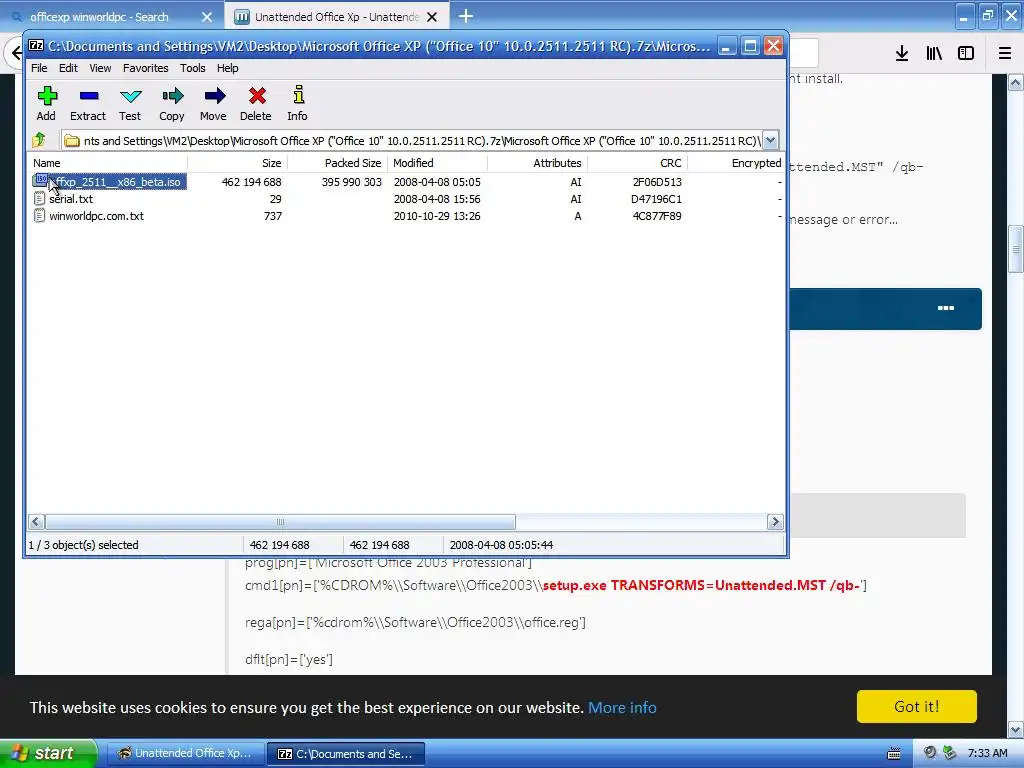Switch to Unattended Office Xp taskbar button
Screen dimensions: 1024x768
(185, 753)
